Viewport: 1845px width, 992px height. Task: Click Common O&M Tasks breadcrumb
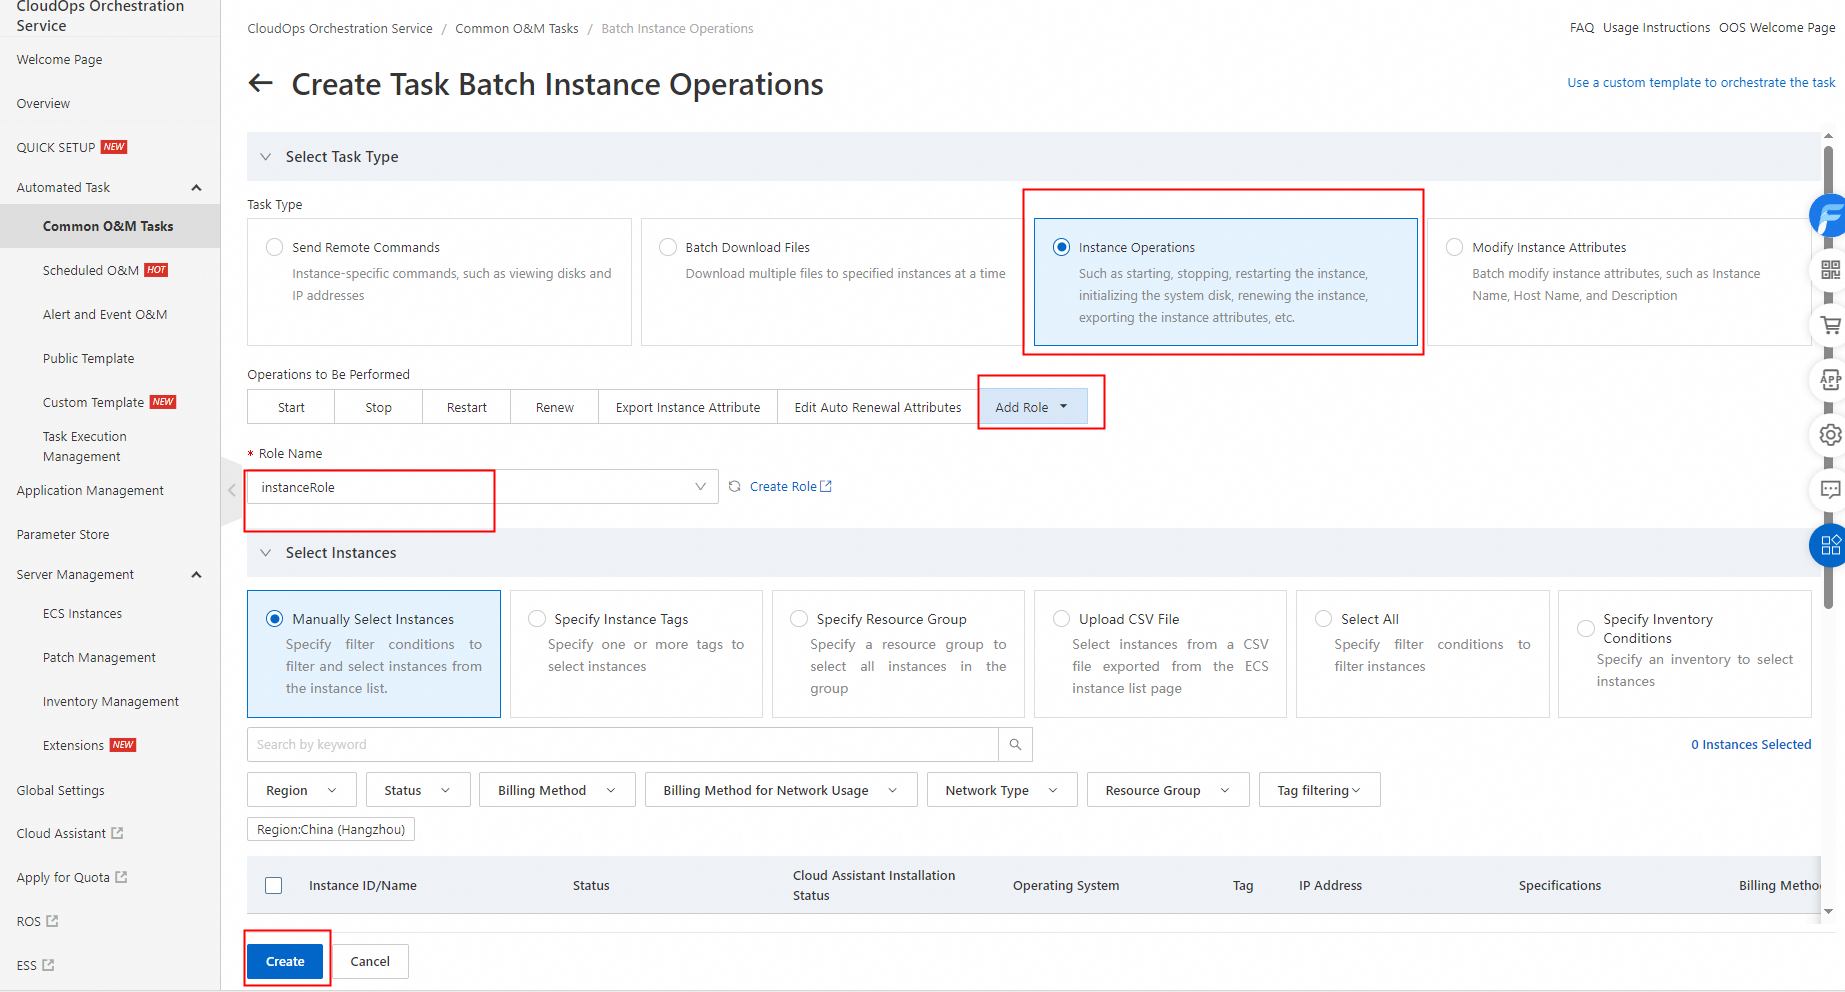click(517, 28)
